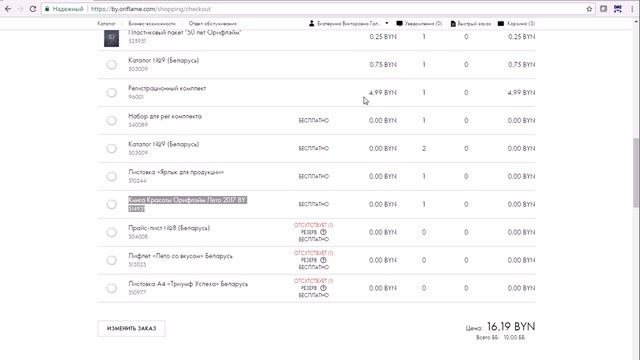Click the circle beside paid Каталог №9 (0.75 BYN)

111,64
